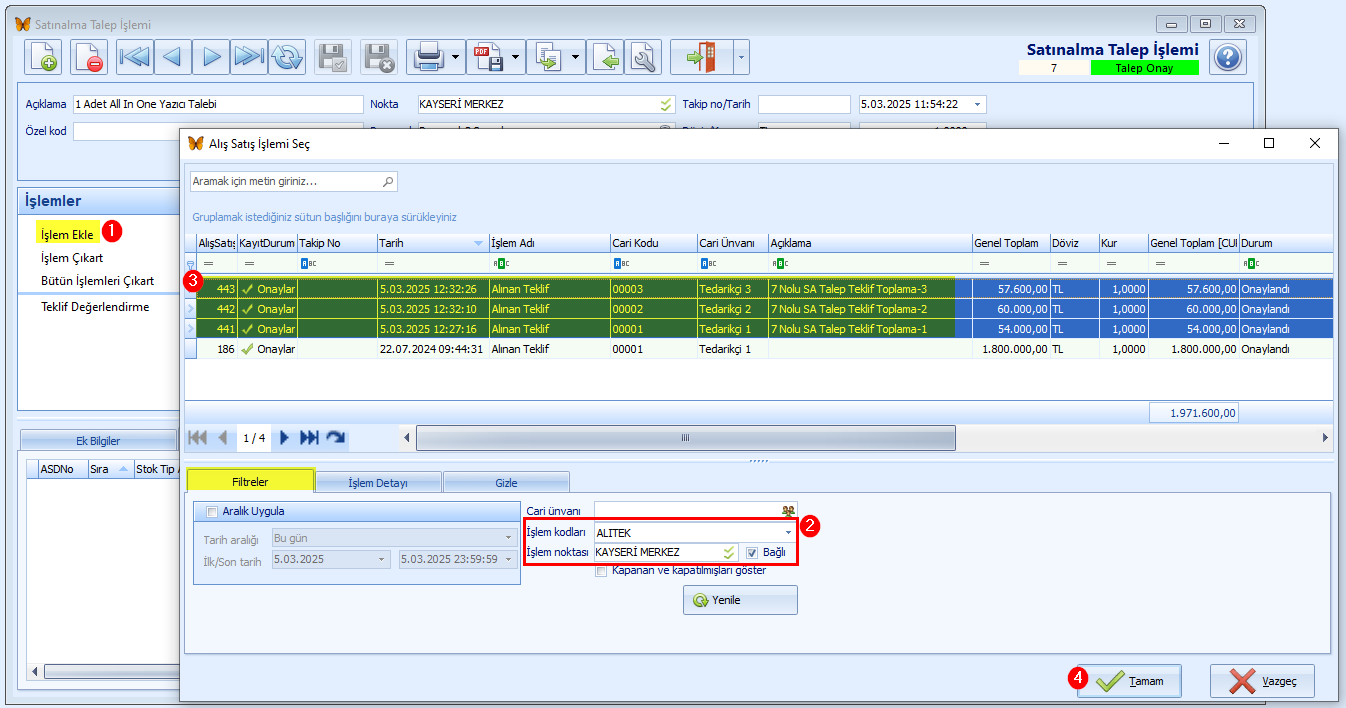
Task: Click the magnifier icon in the search box
Action: pos(388,181)
